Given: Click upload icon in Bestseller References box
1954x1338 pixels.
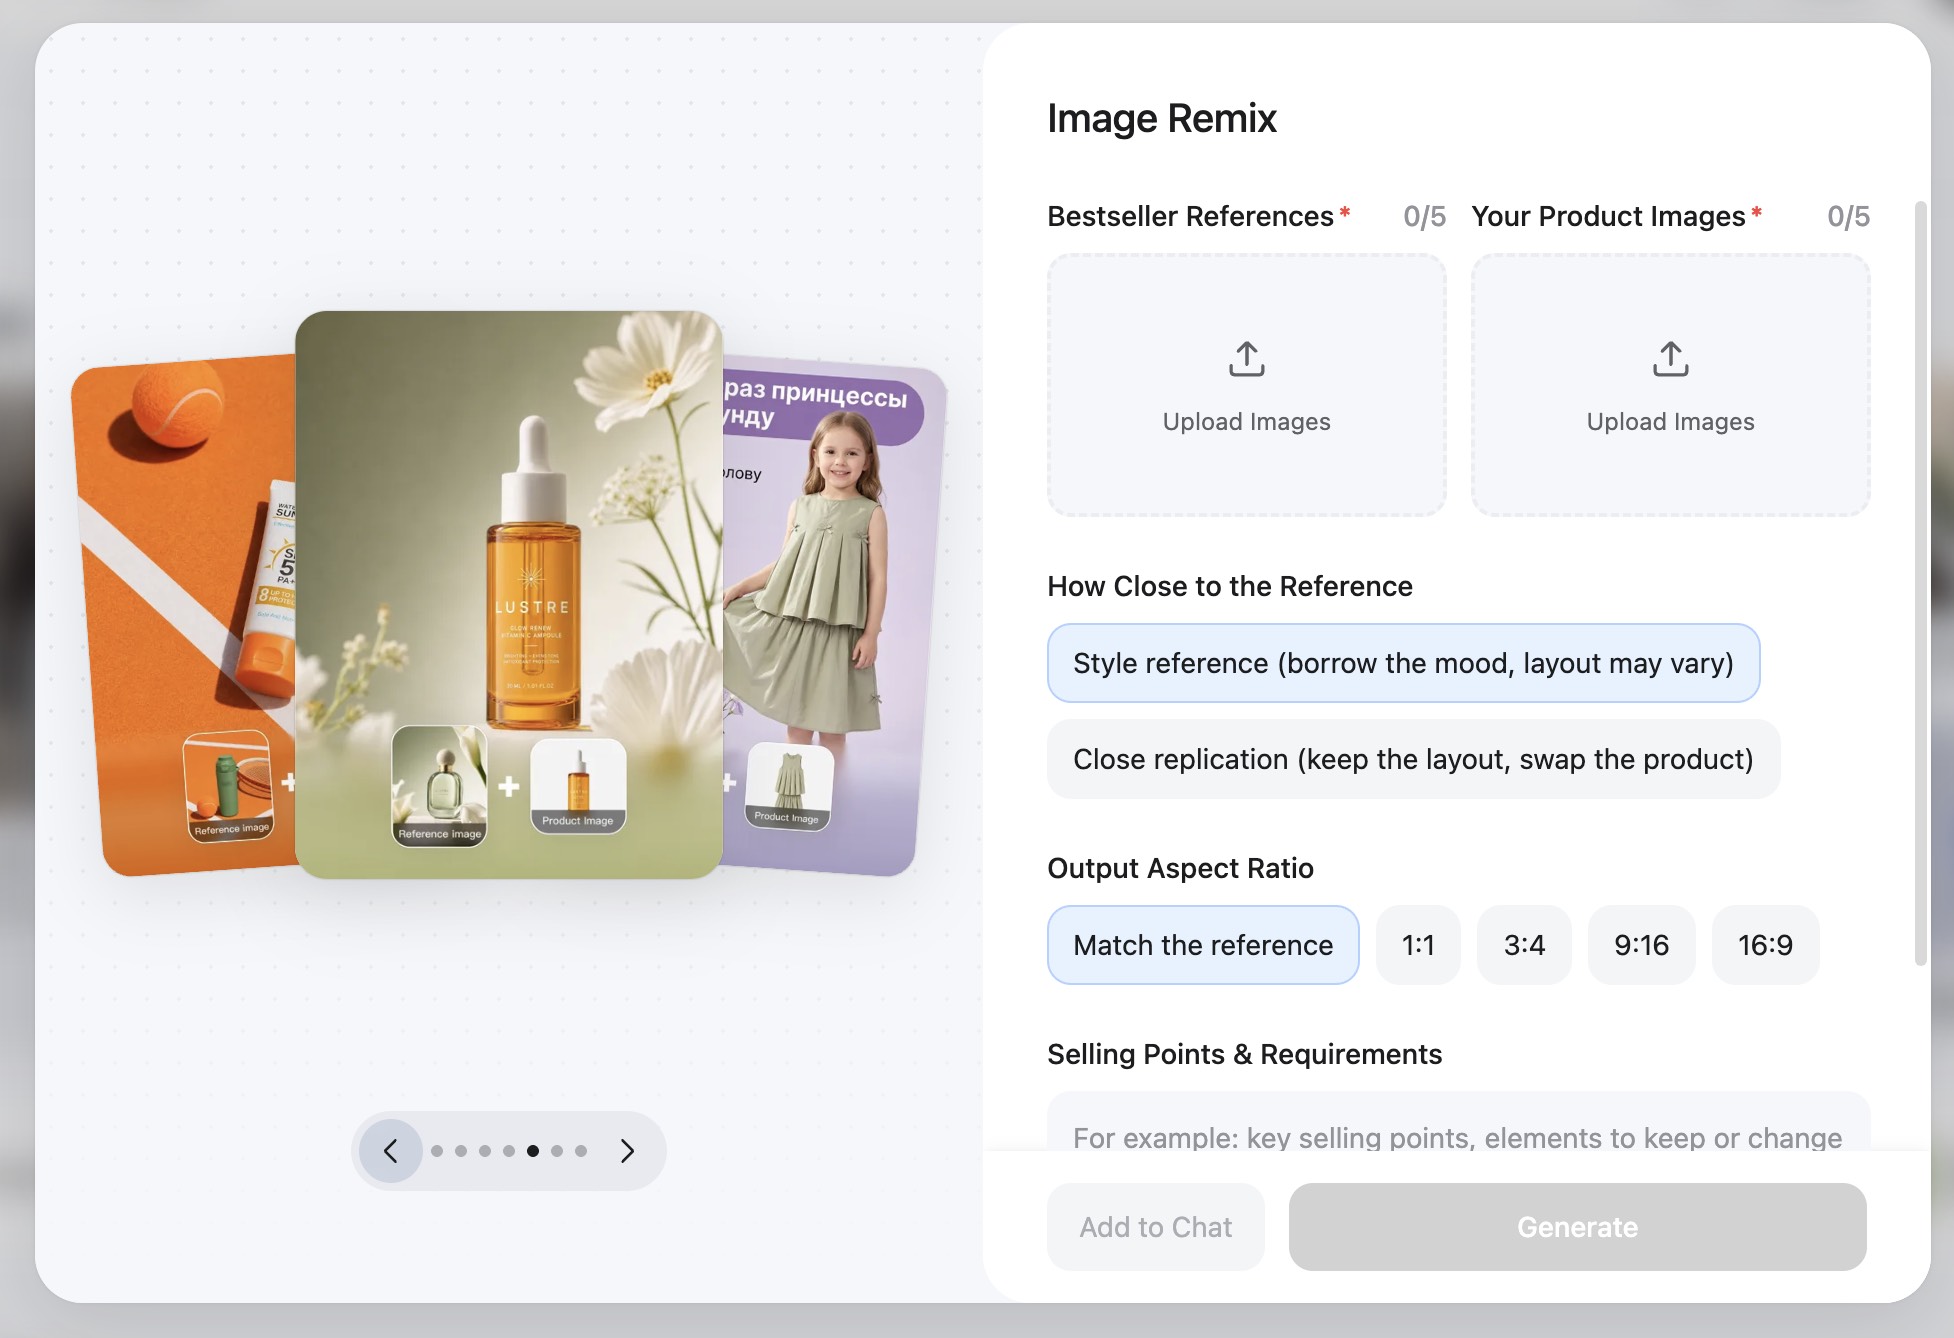Looking at the screenshot, I should click(1246, 359).
